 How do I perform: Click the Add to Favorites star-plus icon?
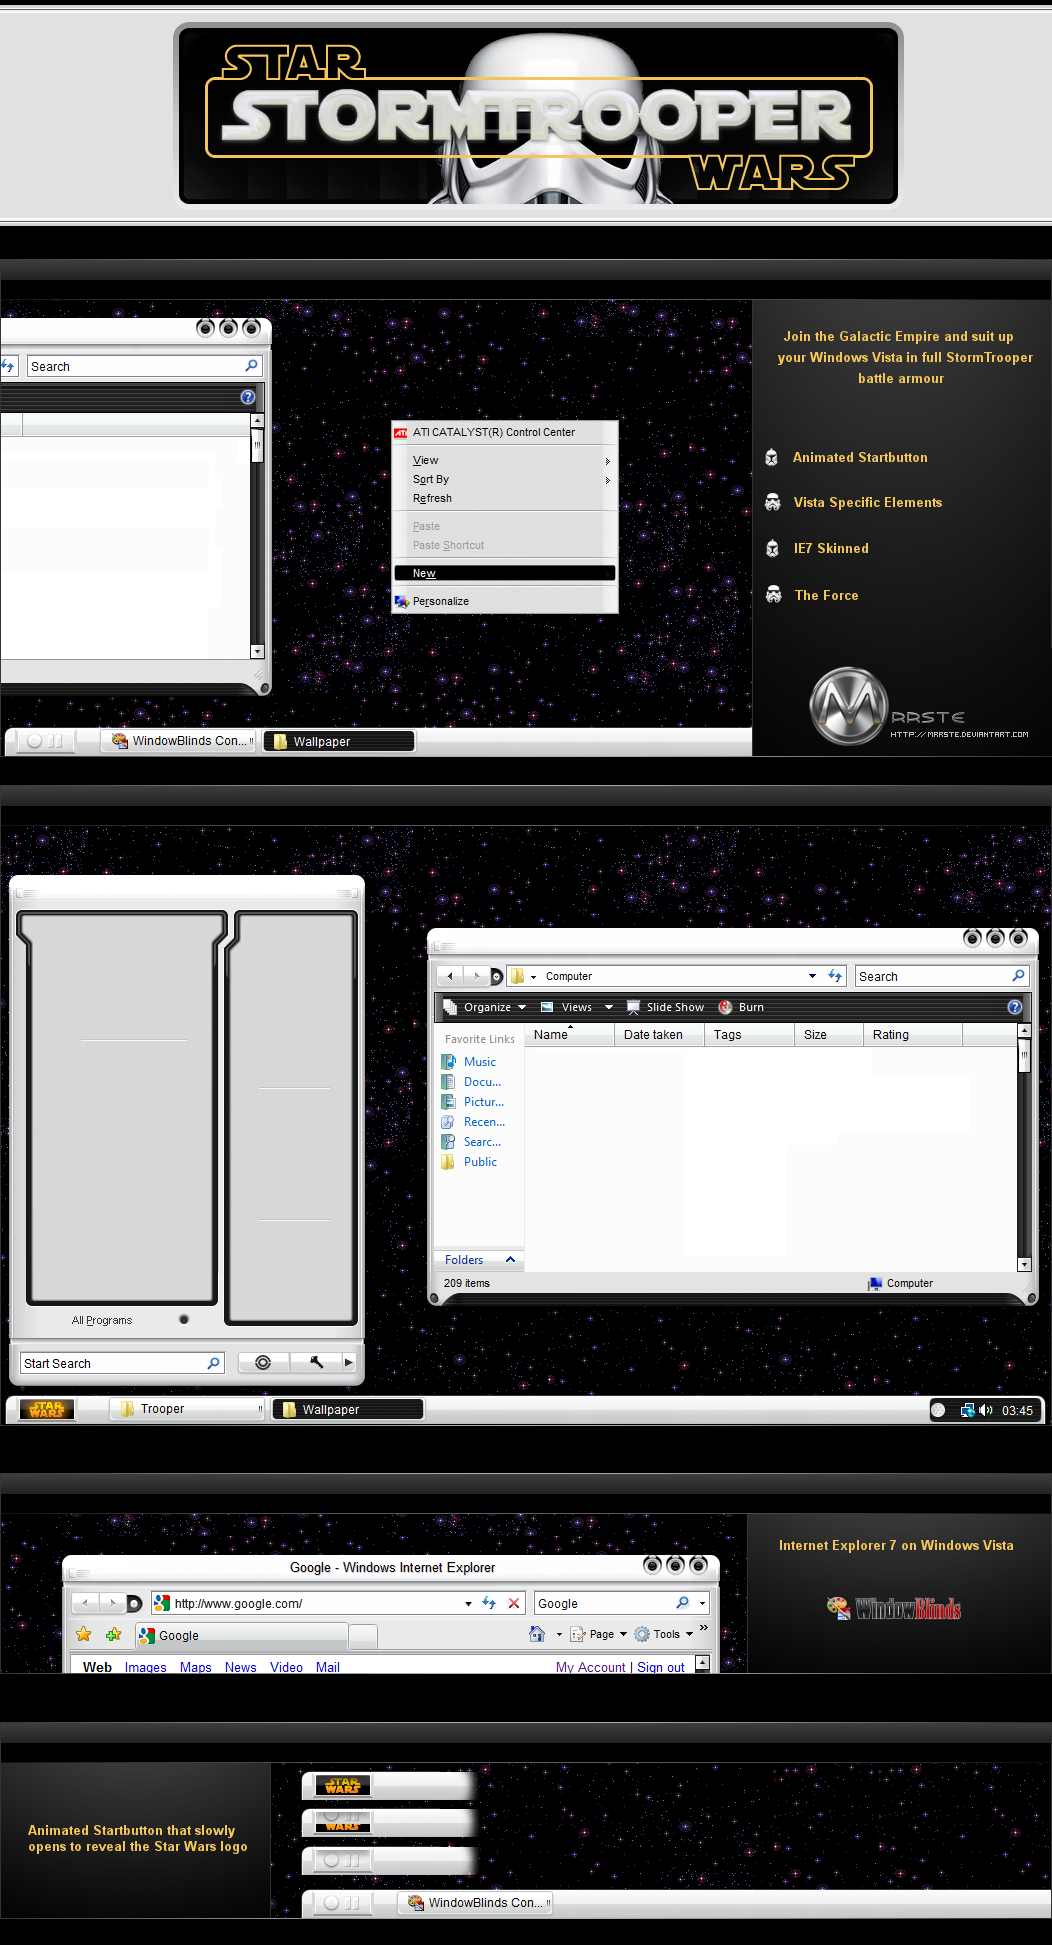(x=113, y=1634)
